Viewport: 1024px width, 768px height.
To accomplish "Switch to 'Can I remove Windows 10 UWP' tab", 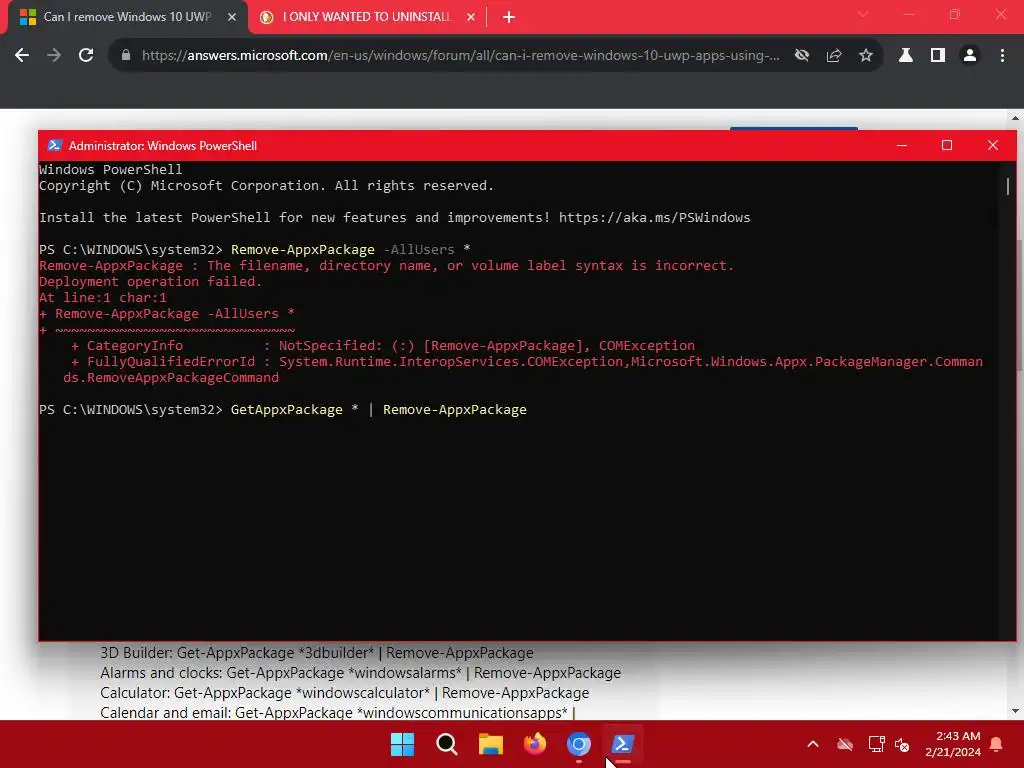I will coord(127,17).
